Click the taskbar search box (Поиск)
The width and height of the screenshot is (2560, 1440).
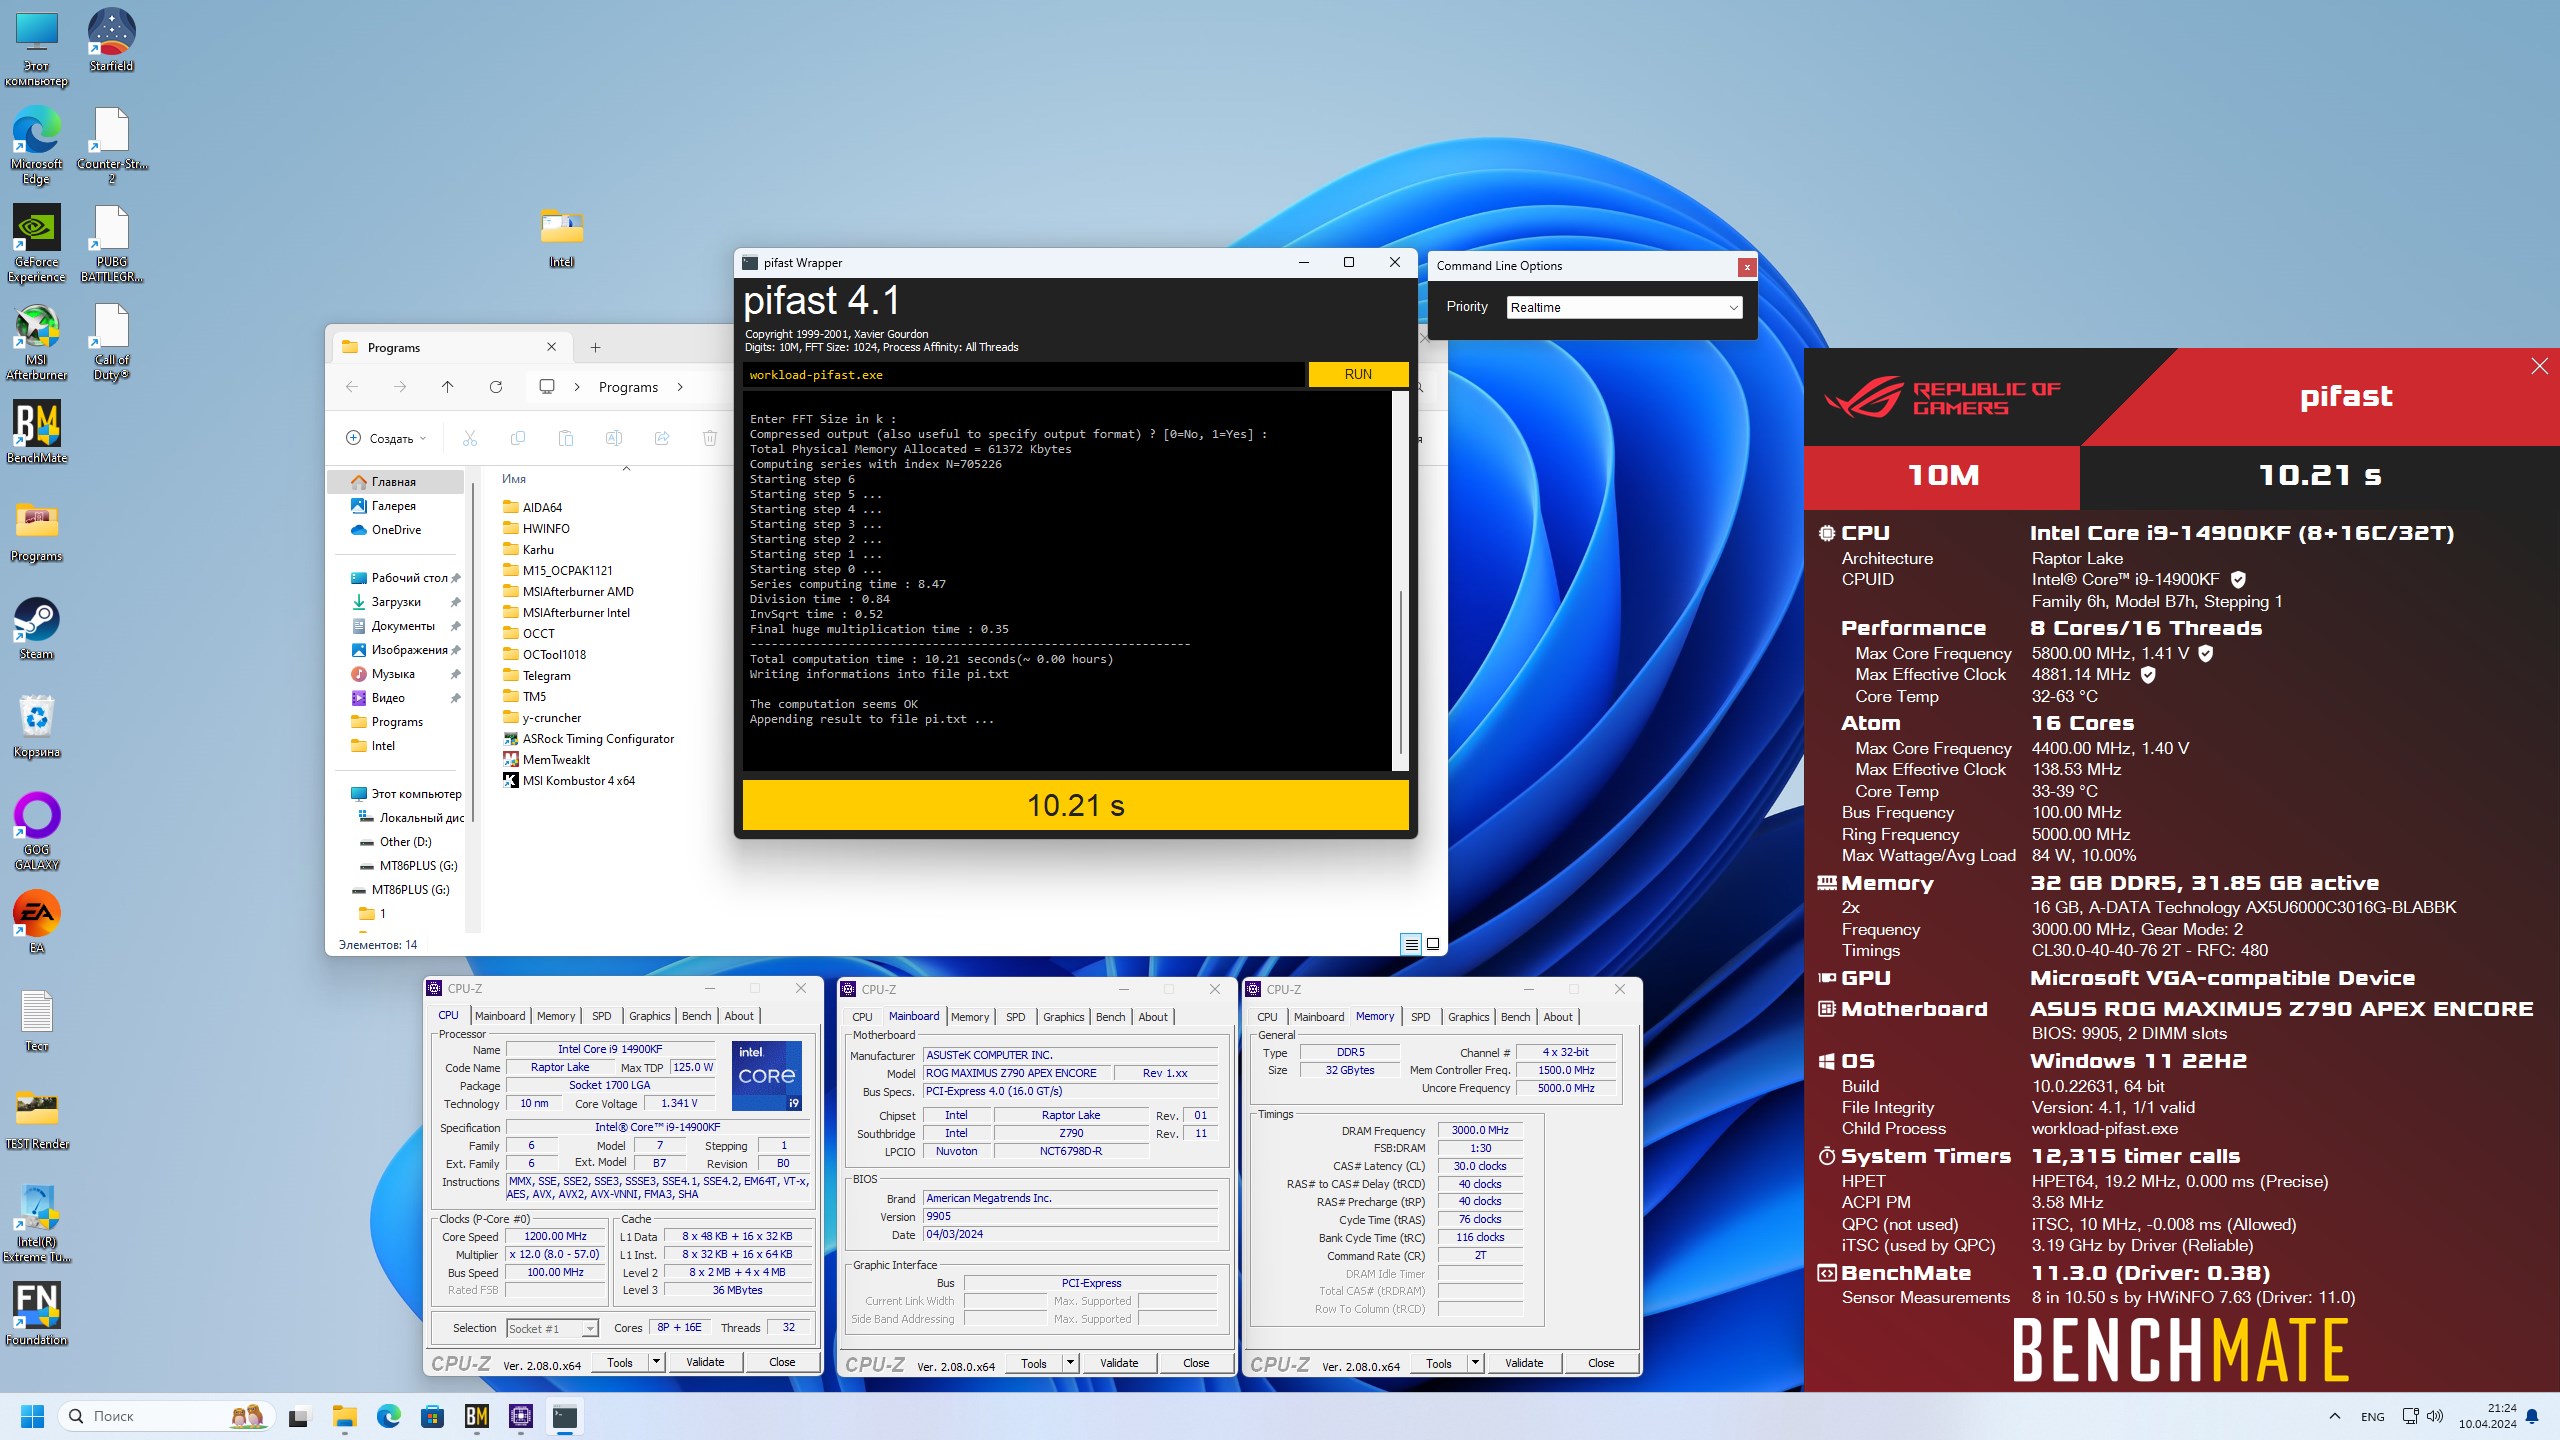coord(166,1416)
